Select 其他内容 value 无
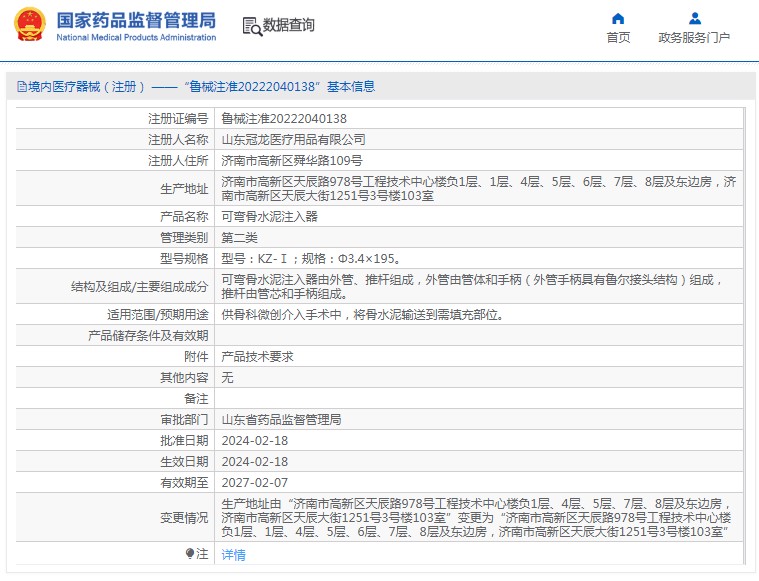The height and width of the screenshot is (581, 759). coord(228,377)
